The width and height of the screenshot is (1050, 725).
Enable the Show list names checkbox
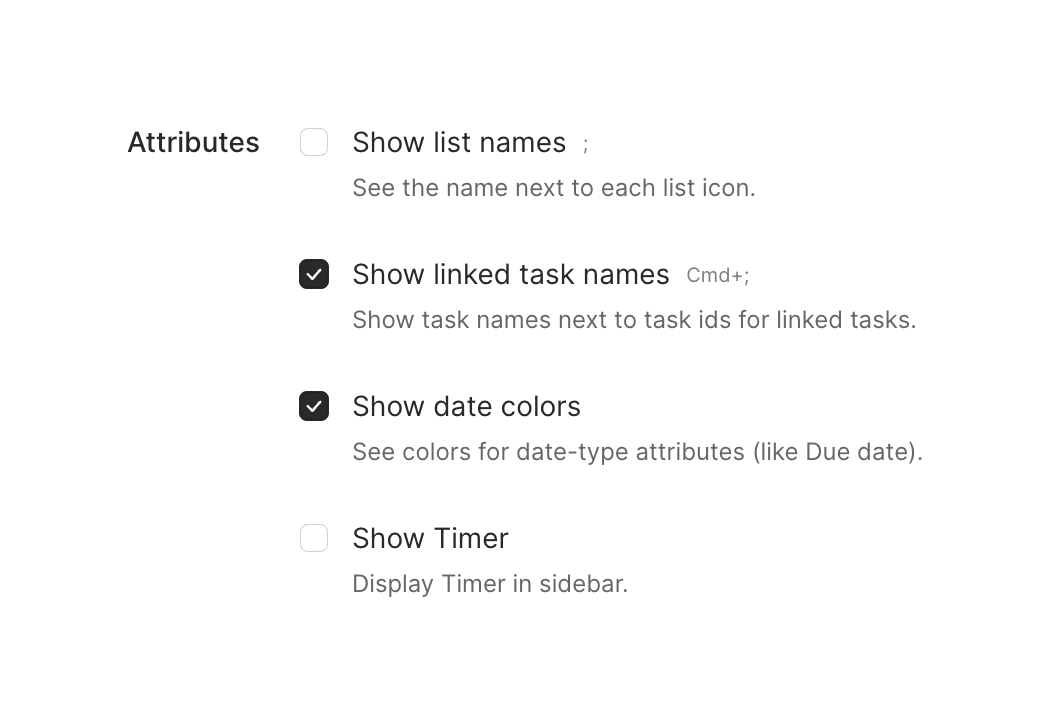[x=314, y=142]
